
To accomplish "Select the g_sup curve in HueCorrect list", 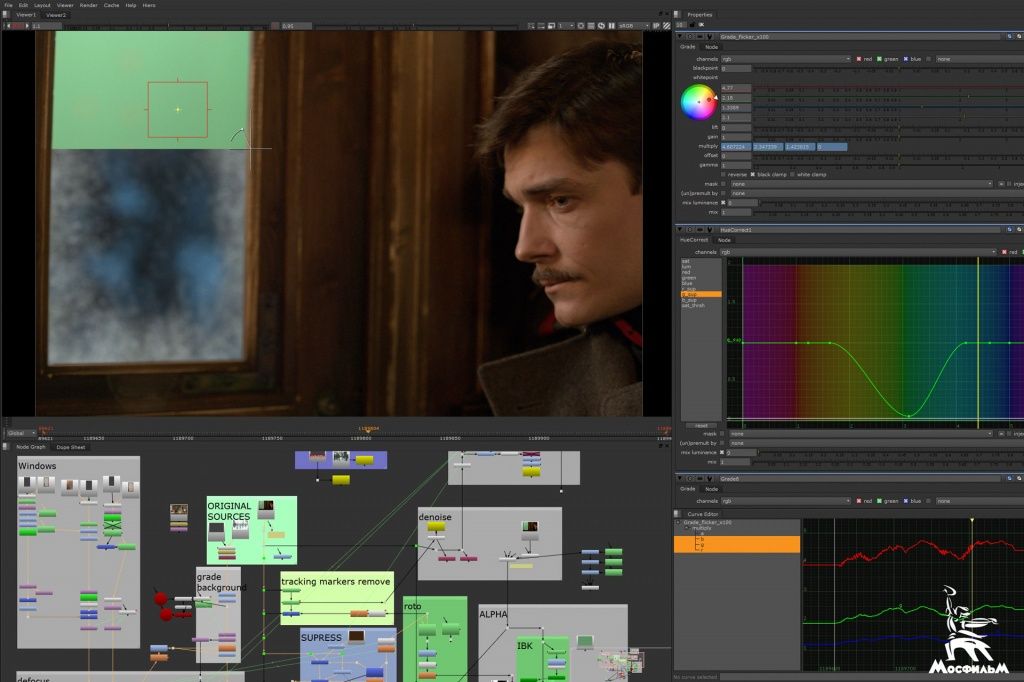I will tap(701, 295).
